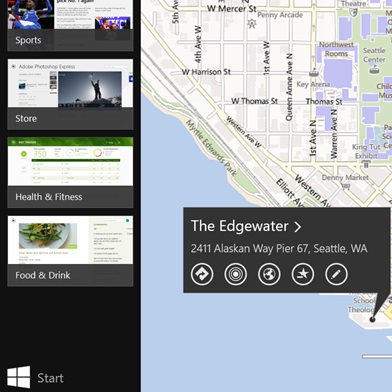Click the Myrtle Edwards Park map label

click(x=211, y=148)
